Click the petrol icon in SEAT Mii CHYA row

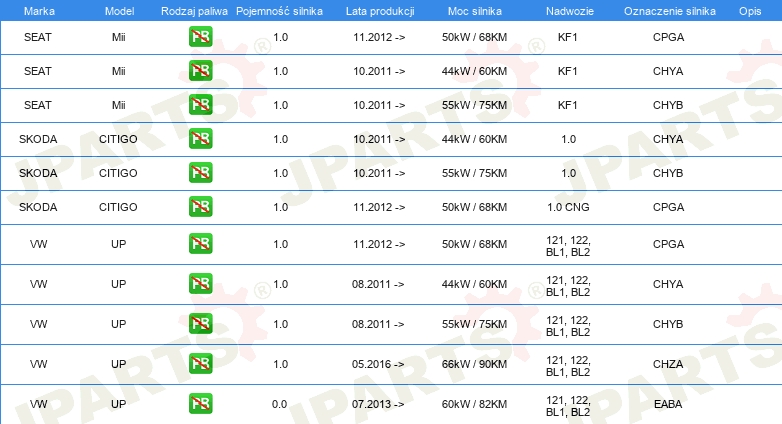tap(200, 71)
